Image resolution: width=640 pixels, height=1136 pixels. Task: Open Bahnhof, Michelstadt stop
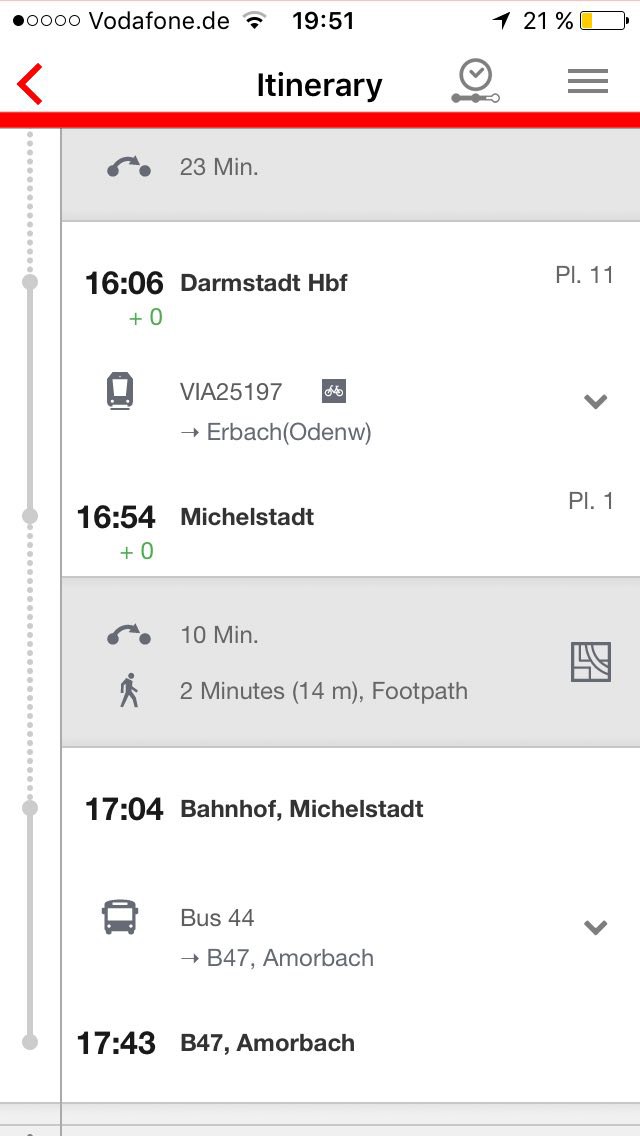pos(302,809)
